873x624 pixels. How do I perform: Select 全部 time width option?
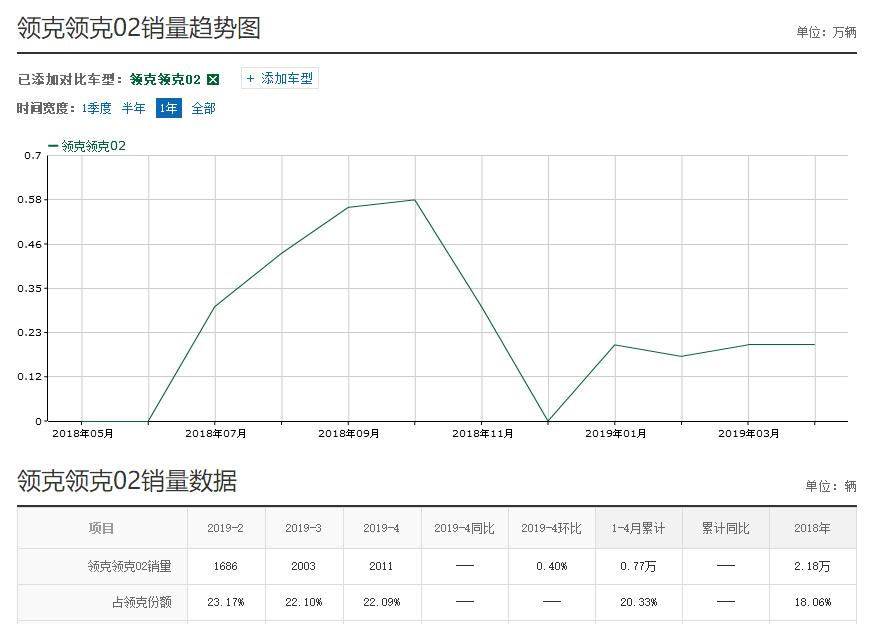tap(203, 109)
